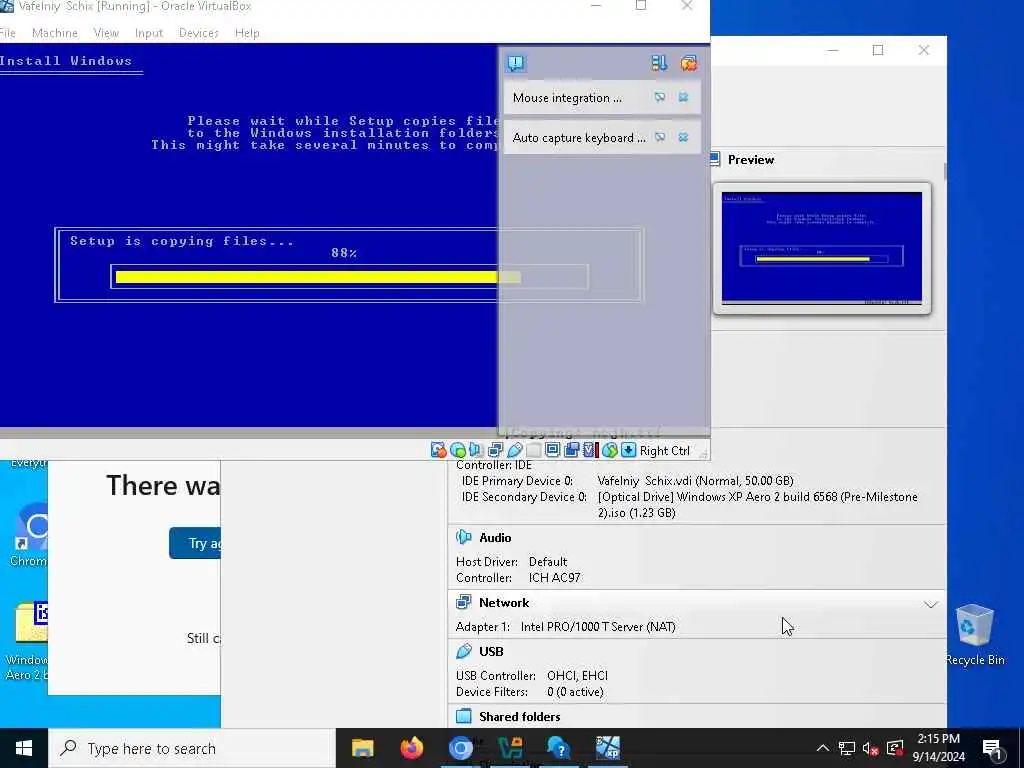The width and height of the screenshot is (1024, 768).
Task: Click the Network icon in details pane
Action: point(464,601)
